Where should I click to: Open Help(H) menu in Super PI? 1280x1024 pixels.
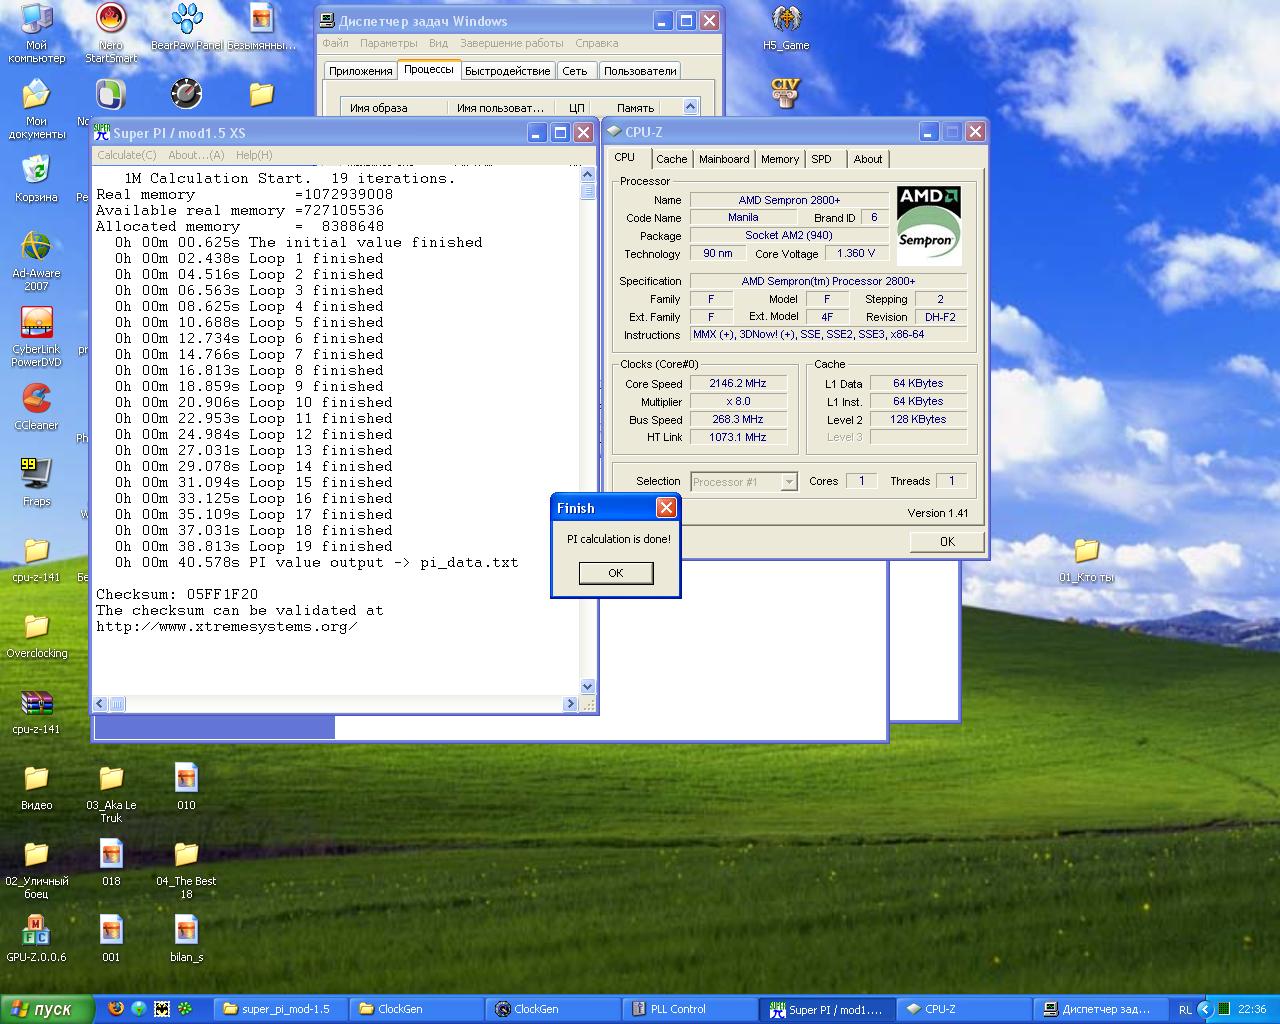pos(254,155)
